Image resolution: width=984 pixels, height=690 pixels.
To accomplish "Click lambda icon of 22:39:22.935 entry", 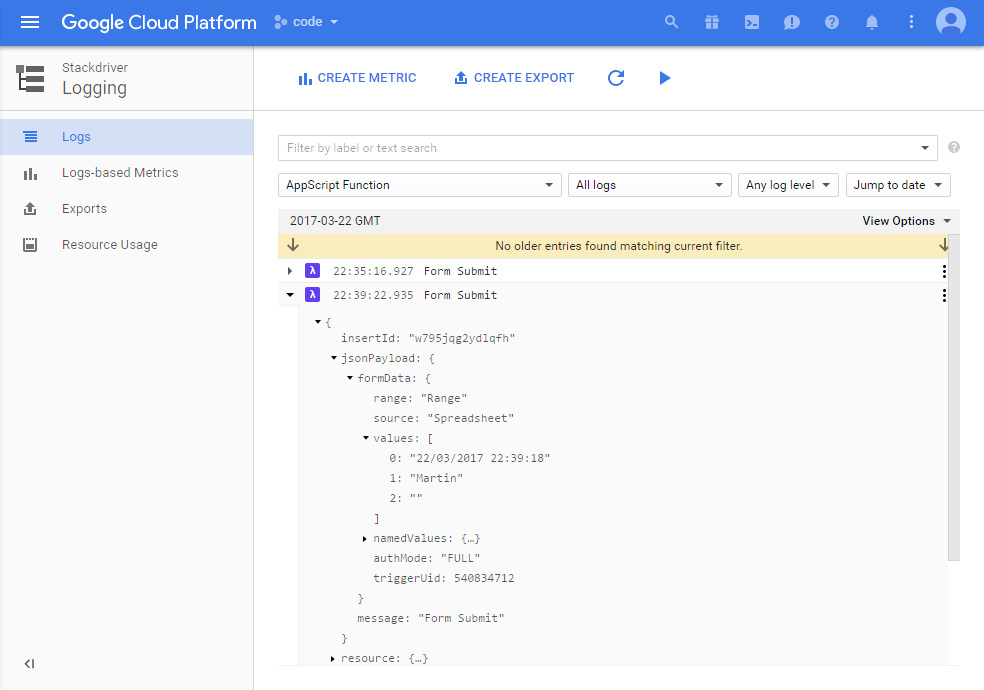I will click(313, 294).
